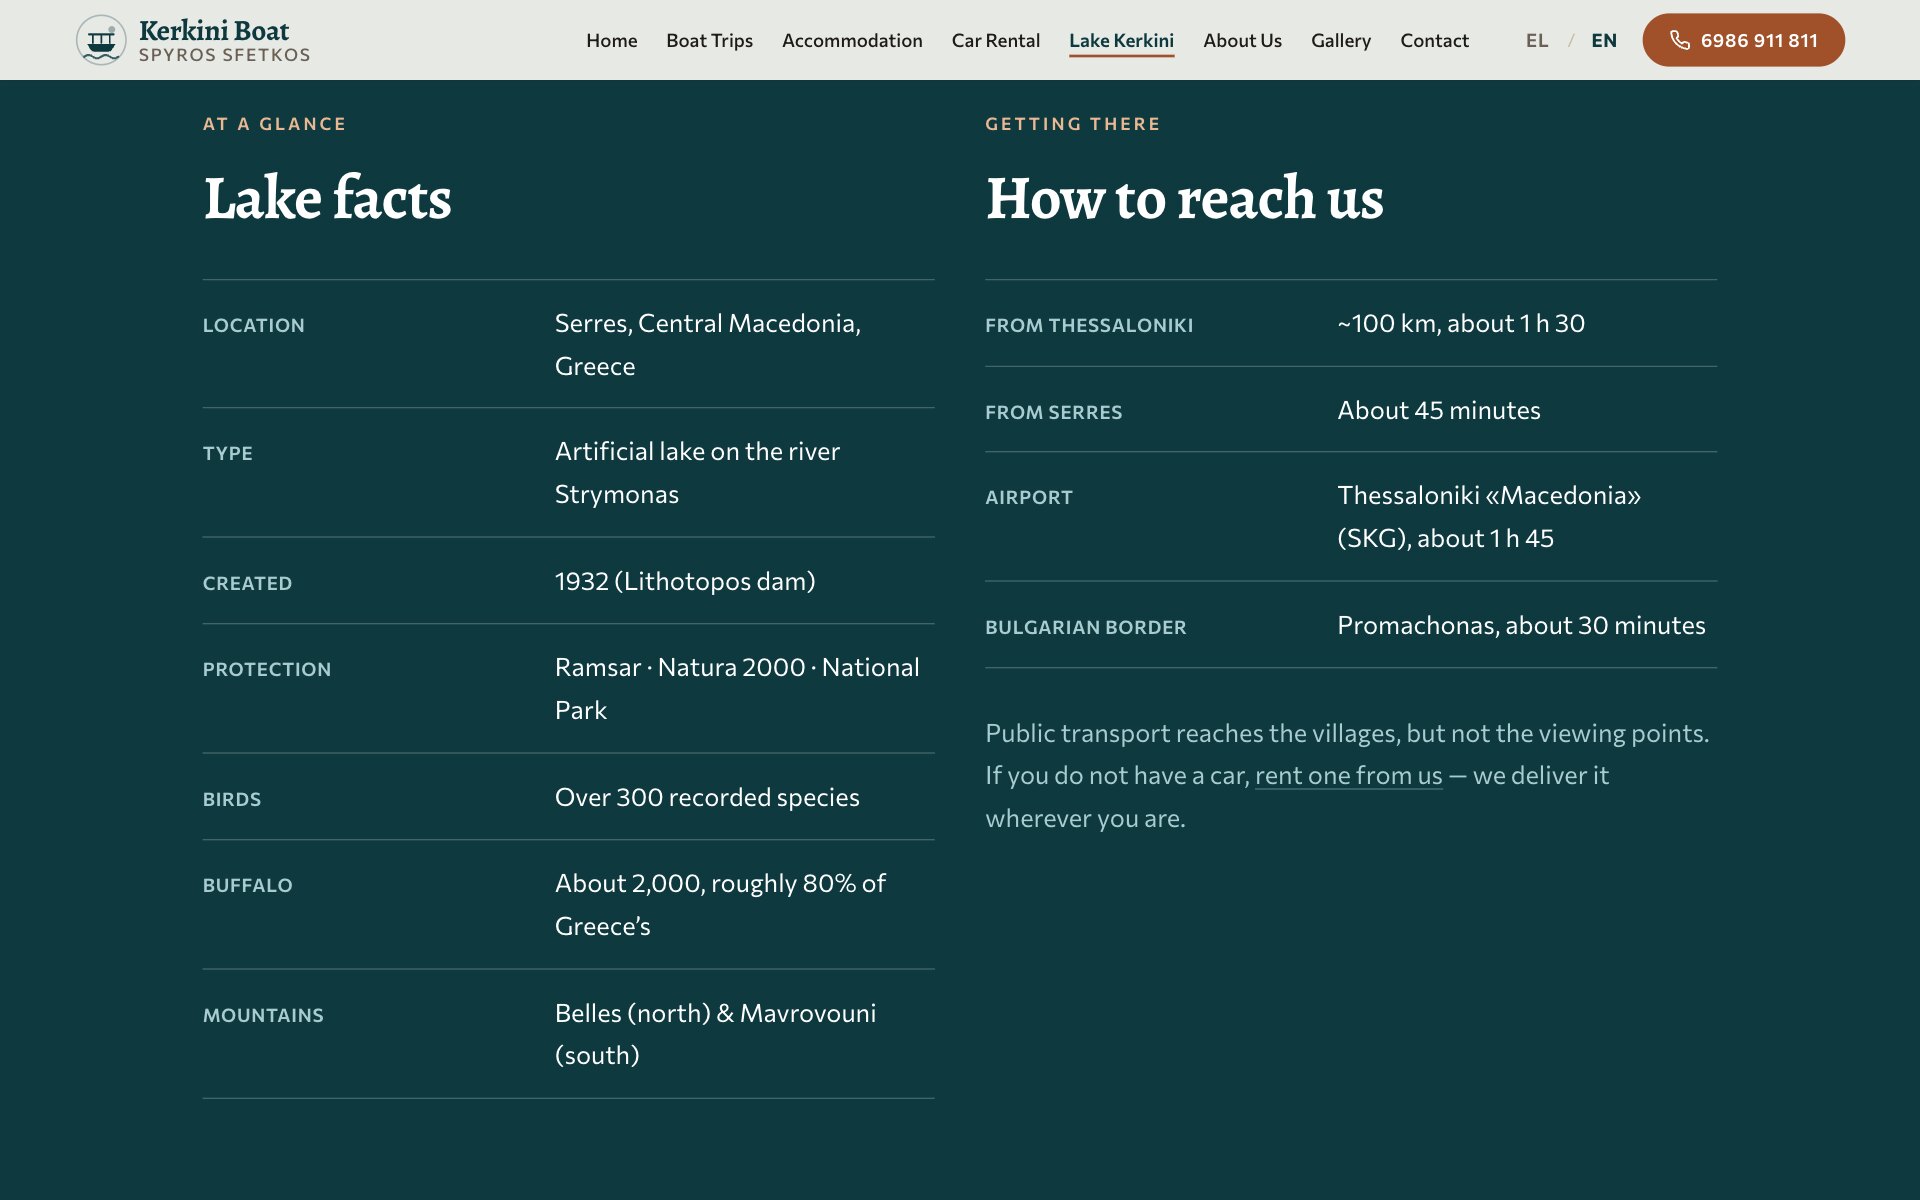Select the 'How to reach us' heading
1920x1200 pixels.
coord(1184,197)
